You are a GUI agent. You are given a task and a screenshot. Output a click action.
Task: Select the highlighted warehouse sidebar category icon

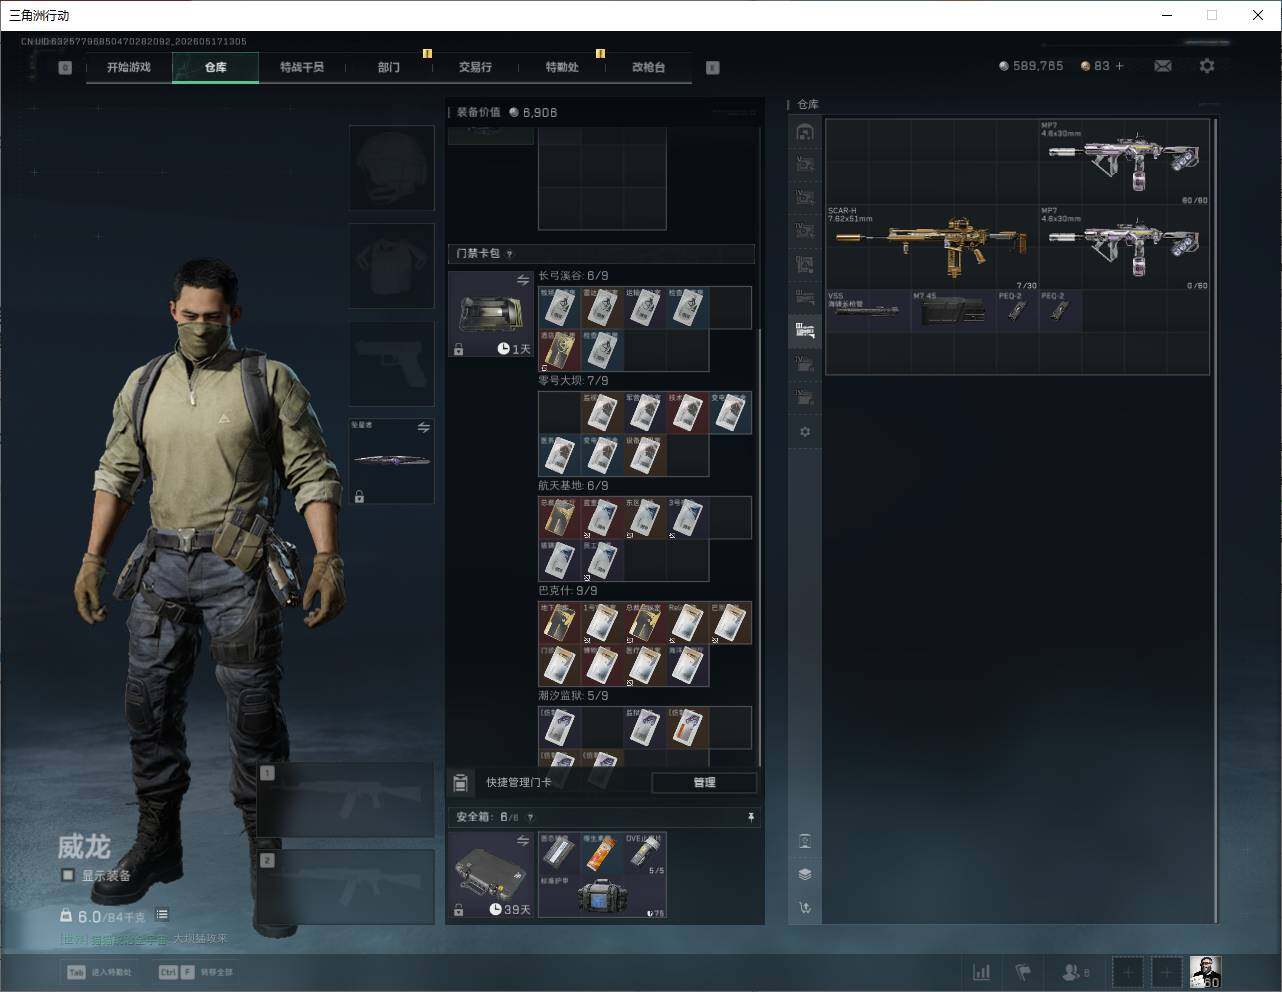(x=805, y=330)
